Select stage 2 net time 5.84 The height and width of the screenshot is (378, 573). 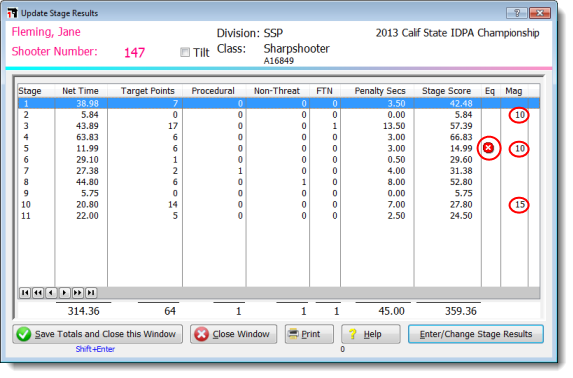[x=90, y=115]
